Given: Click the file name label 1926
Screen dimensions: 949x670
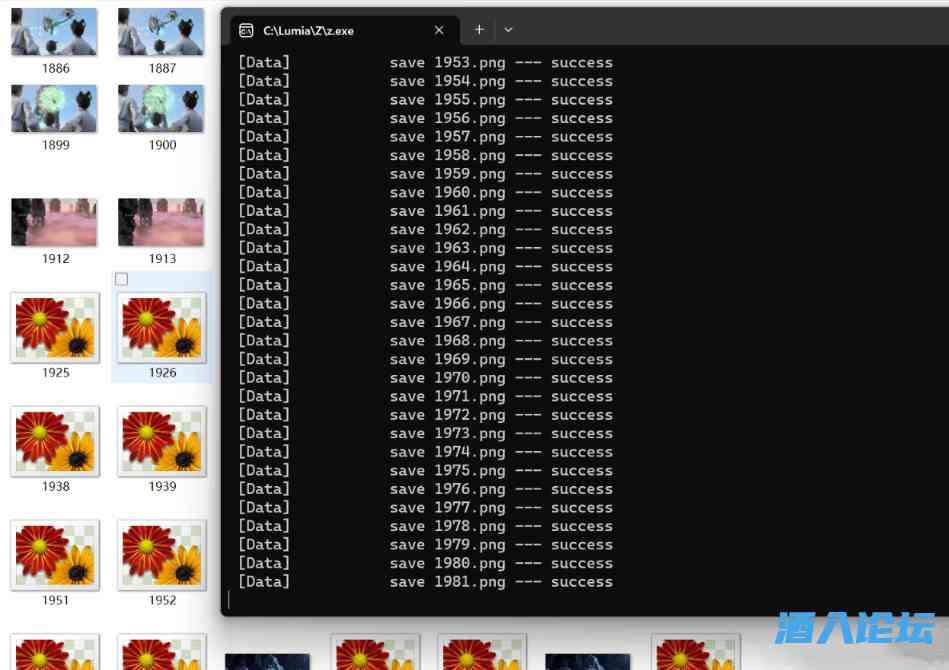Looking at the screenshot, I should (x=162, y=373).
